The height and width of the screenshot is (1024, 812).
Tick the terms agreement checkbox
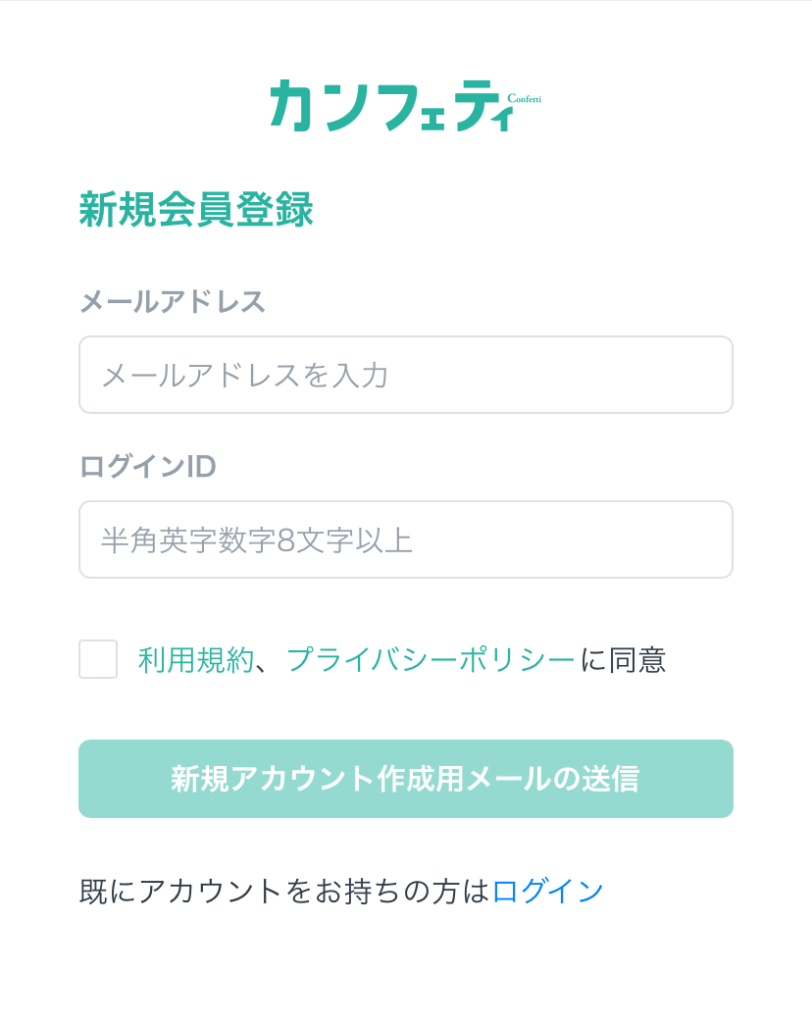pyautogui.click(x=98, y=659)
